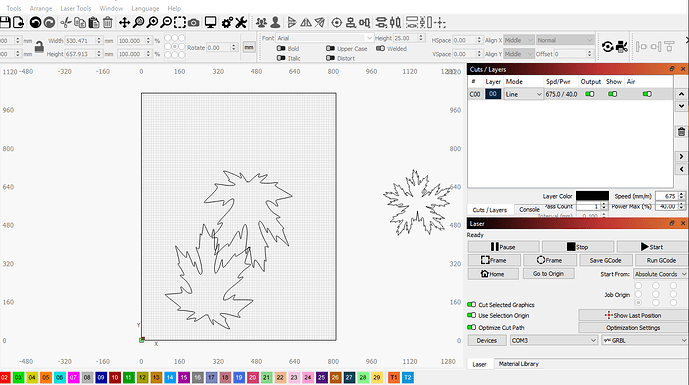
Task: Select the orange 05 palette color swatch
Action: pyautogui.click(x=46, y=378)
